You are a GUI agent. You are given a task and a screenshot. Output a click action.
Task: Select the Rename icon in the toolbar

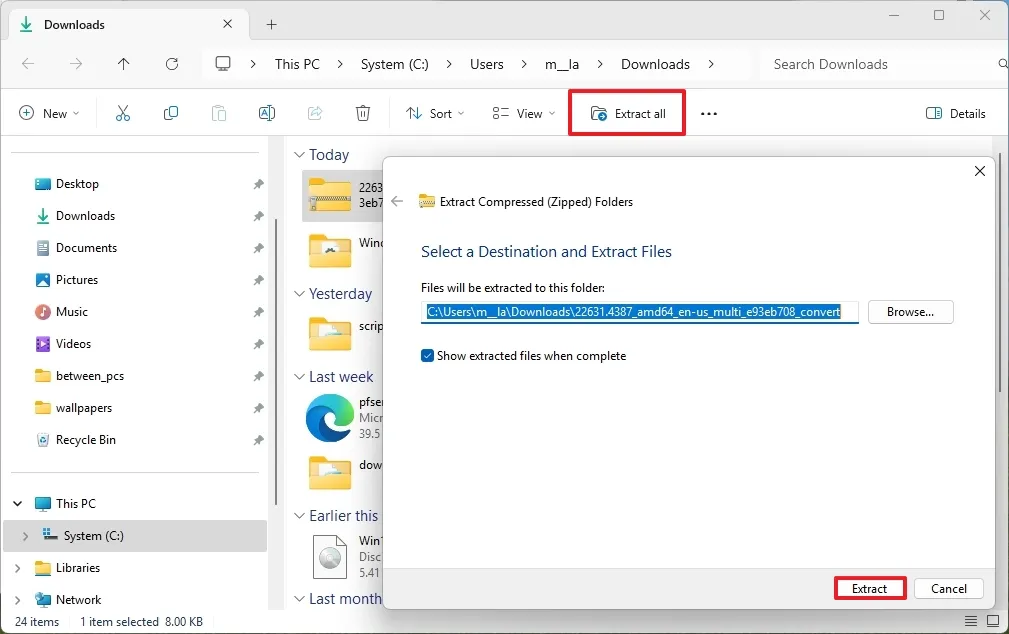[266, 113]
